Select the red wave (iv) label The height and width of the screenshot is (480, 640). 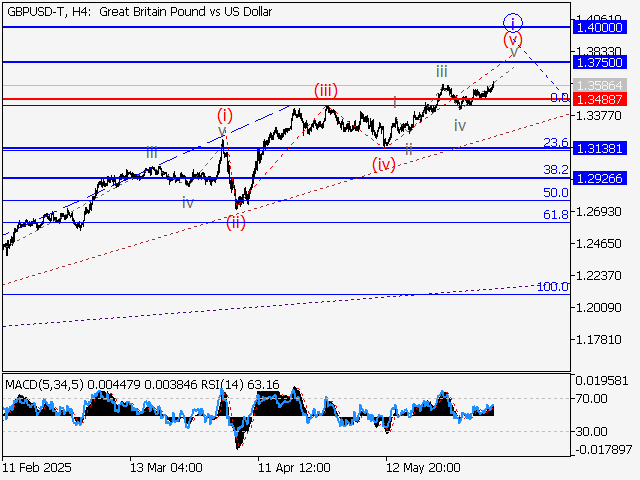pos(384,164)
